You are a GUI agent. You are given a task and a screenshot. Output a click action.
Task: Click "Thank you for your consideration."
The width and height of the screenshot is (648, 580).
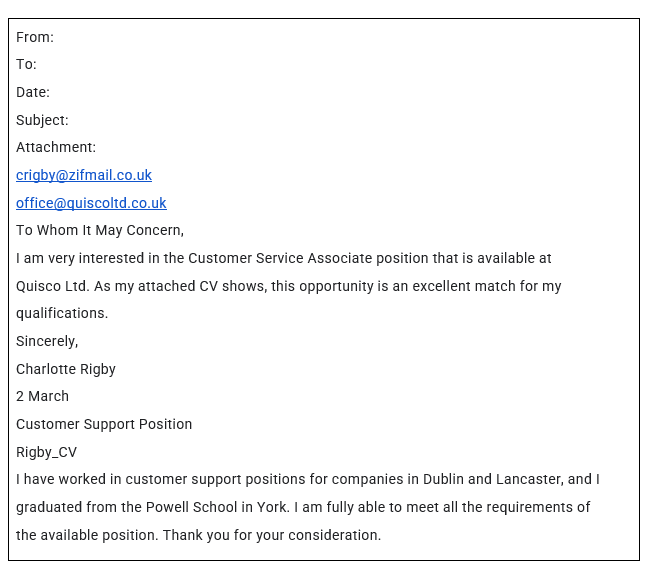(272, 535)
